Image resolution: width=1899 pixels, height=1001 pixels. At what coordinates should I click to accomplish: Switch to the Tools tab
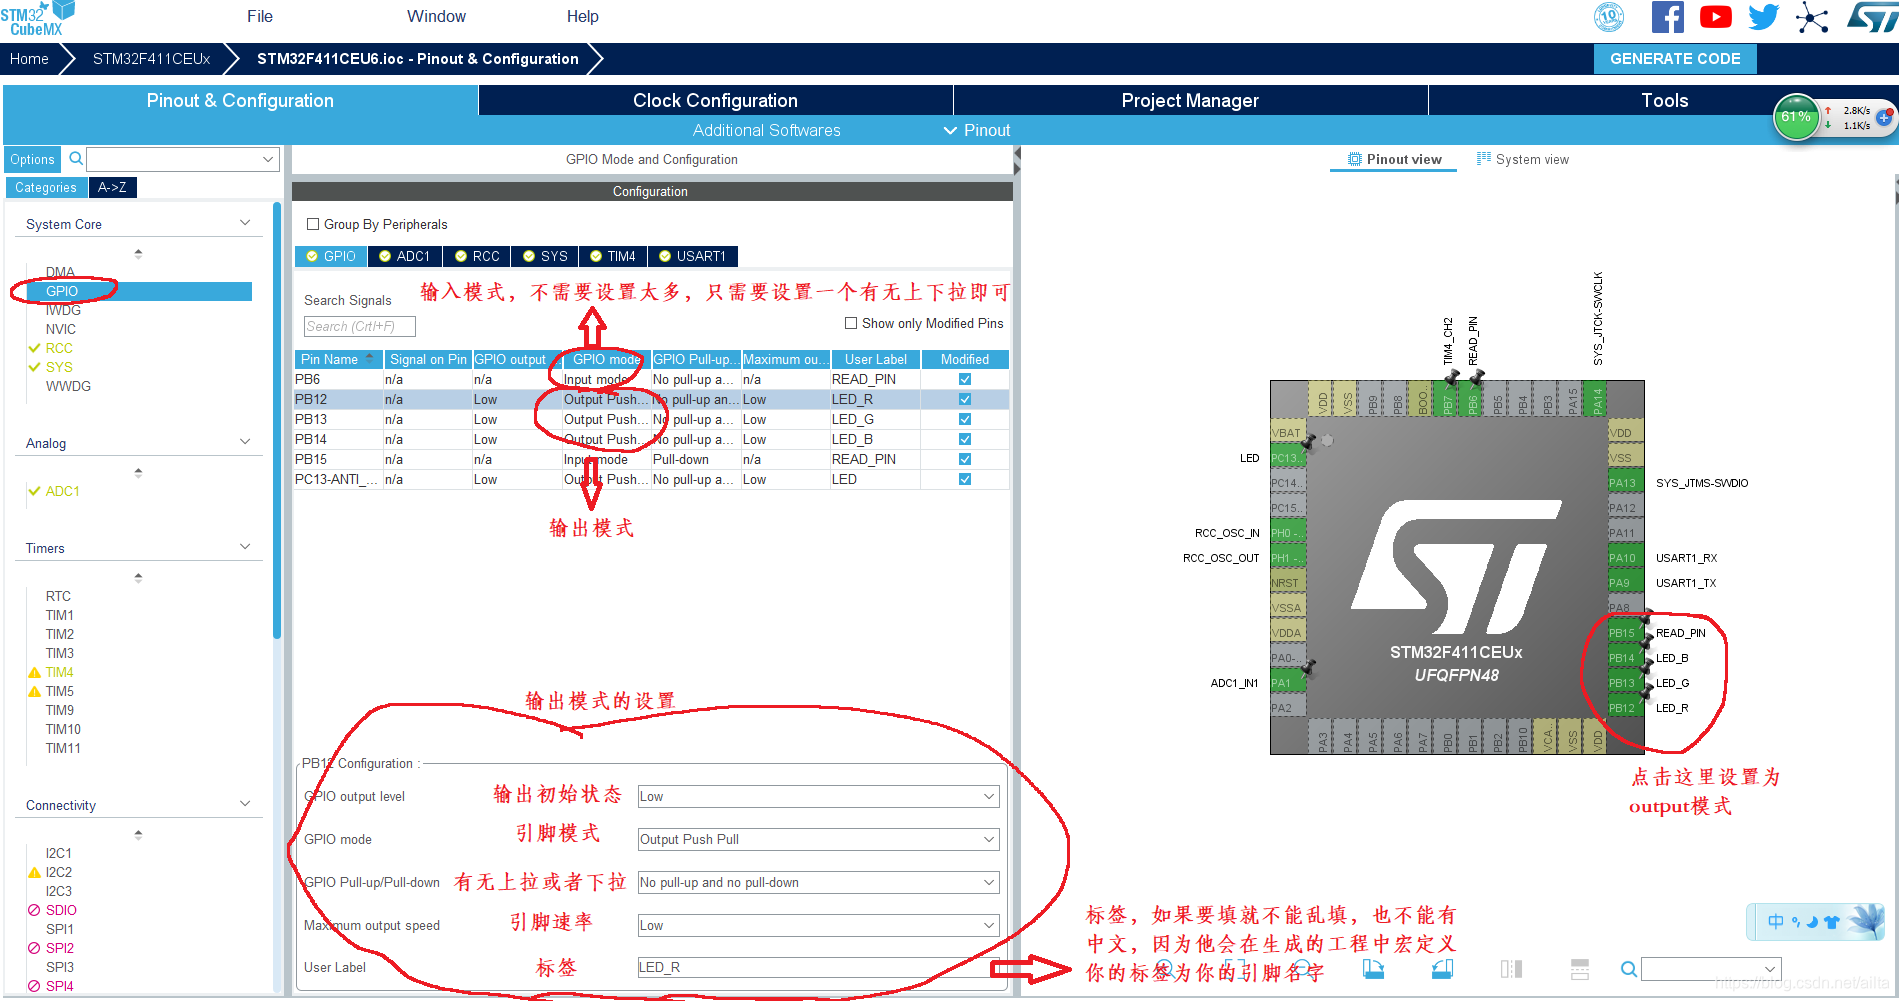click(x=1664, y=100)
